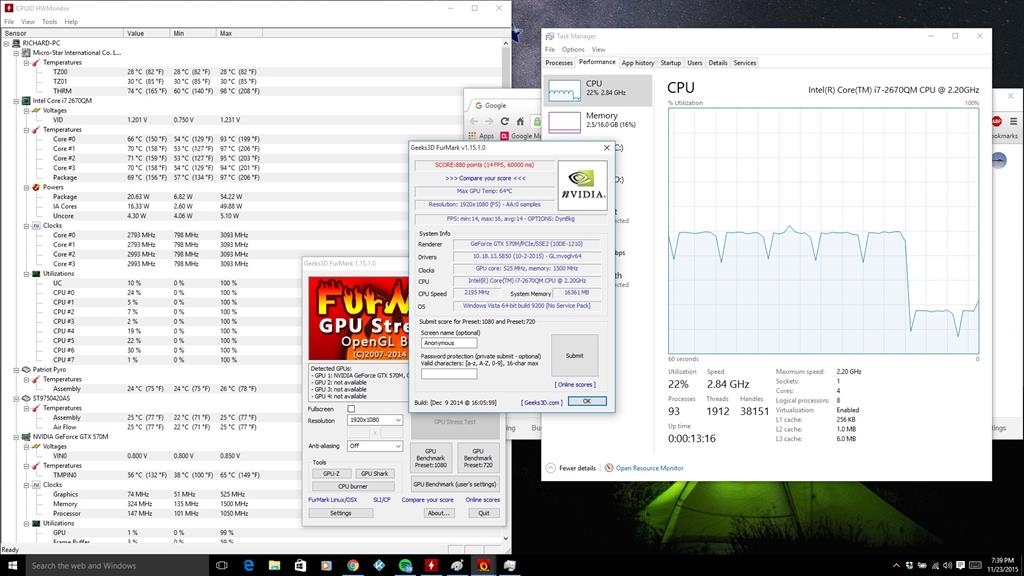Viewport: 1024px width, 576px height.
Task: Open FurMark Settings button
Action: [340, 513]
